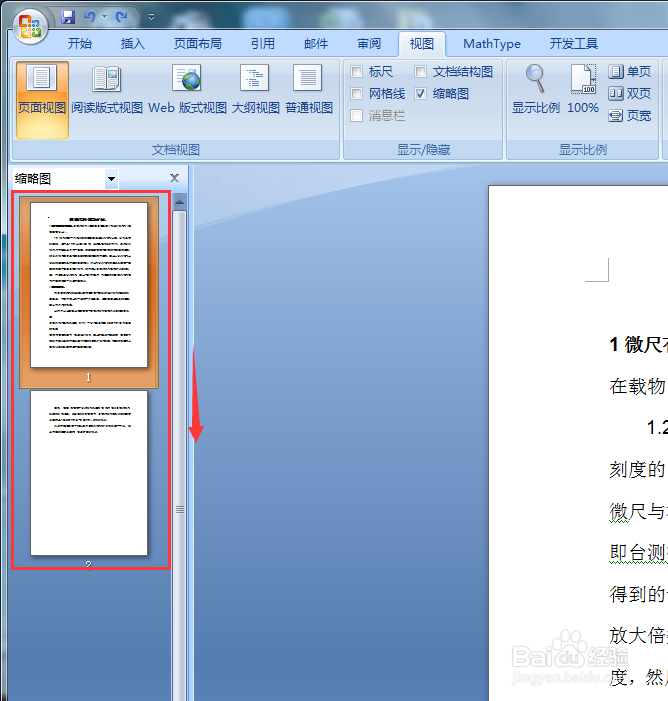Click the document line starting with '刻度的'
668x701 pixels.
pyautogui.click(x=638, y=469)
